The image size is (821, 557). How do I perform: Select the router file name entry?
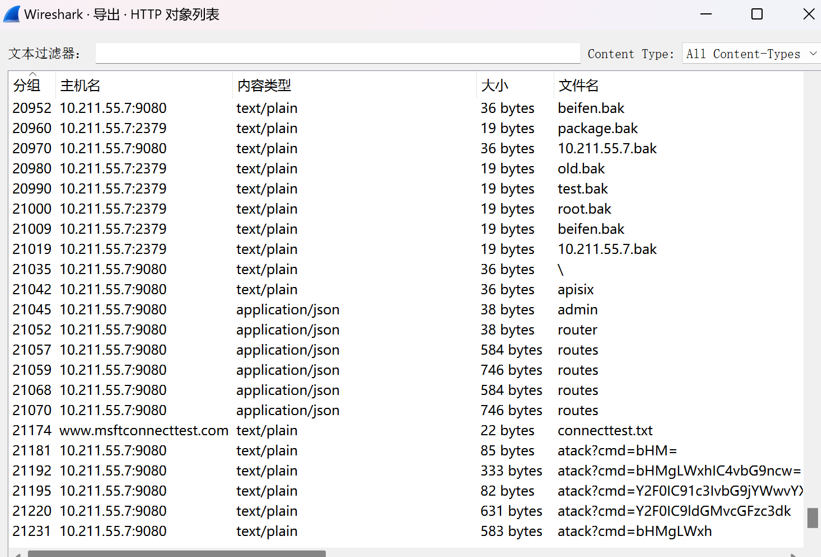577,330
